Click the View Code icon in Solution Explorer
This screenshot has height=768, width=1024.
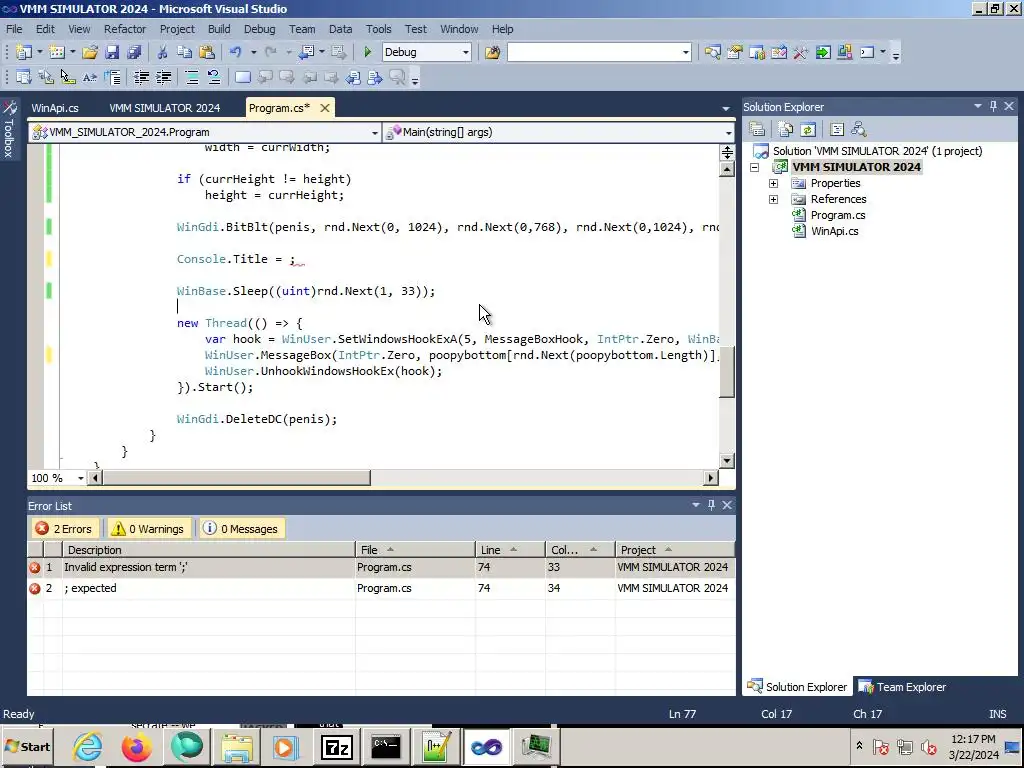click(837, 129)
